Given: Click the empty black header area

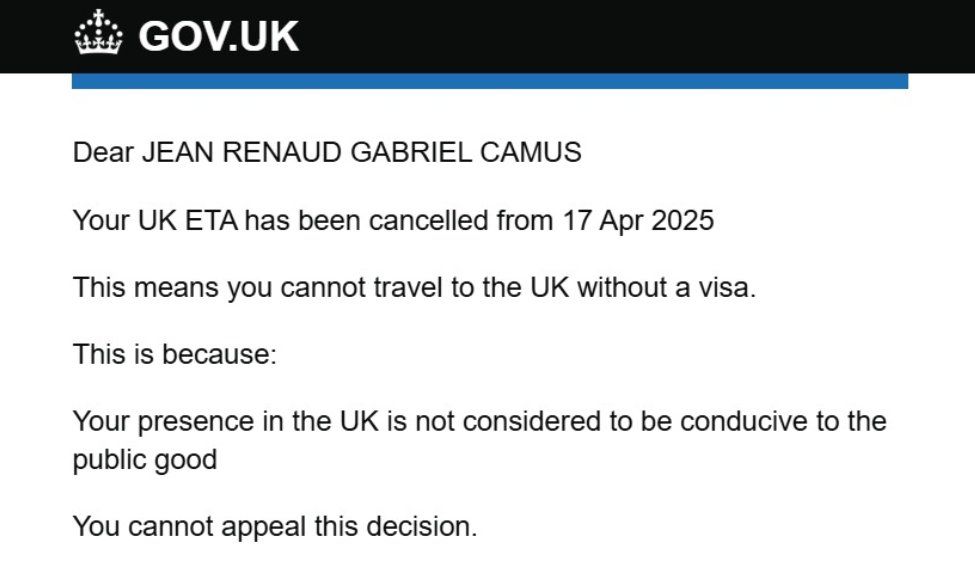Looking at the screenshot, I should 640,36.
